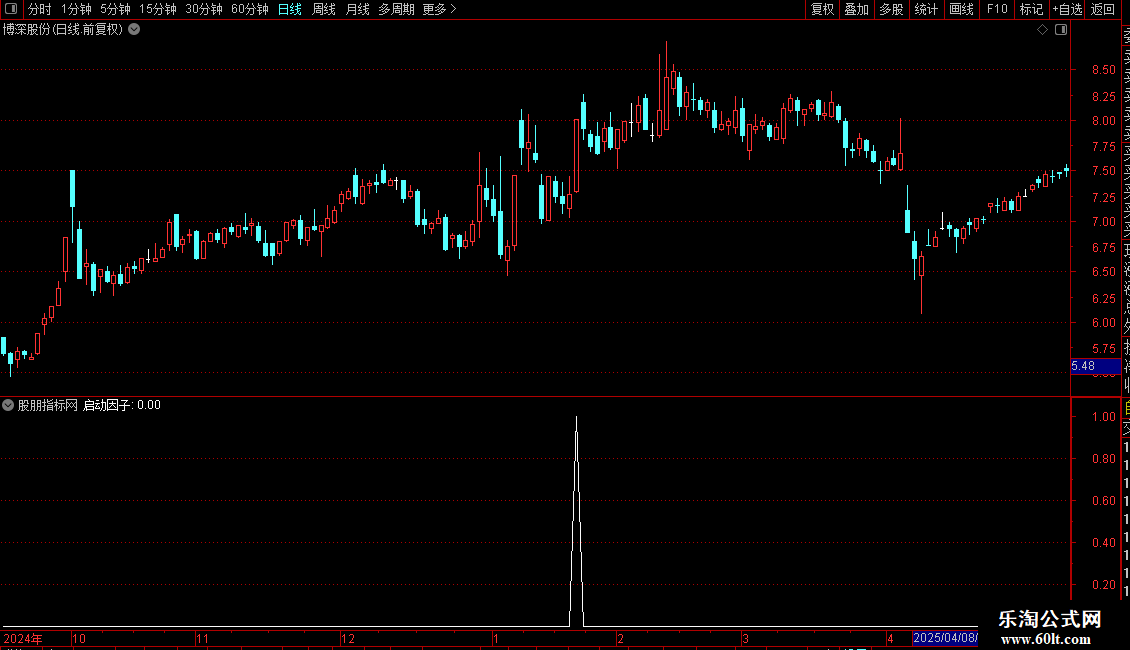Click the 5.48 price tag on axis
Screen dimensions: 1130x650
click(x=1095, y=366)
